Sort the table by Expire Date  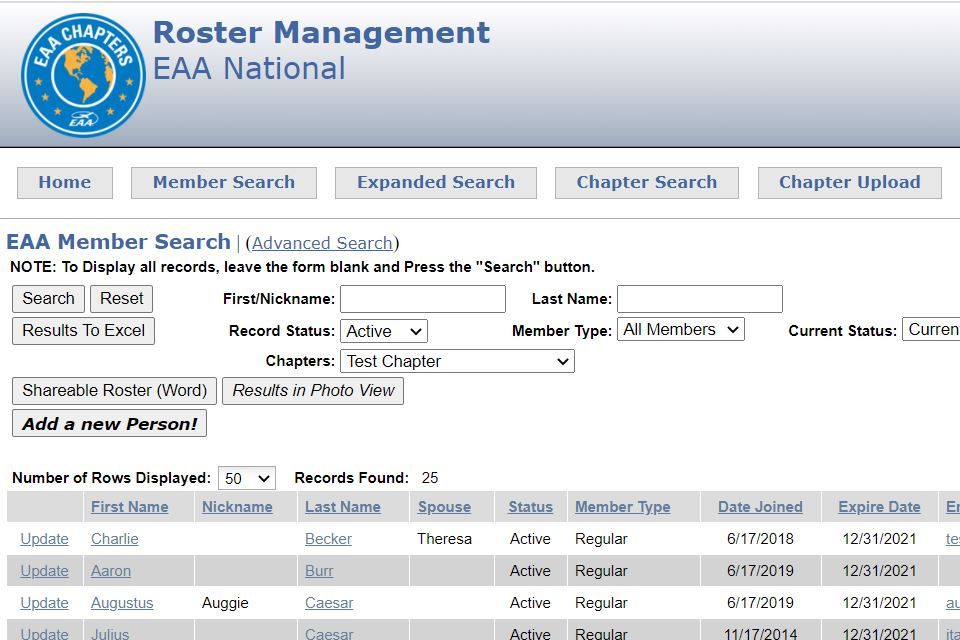click(x=878, y=507)
